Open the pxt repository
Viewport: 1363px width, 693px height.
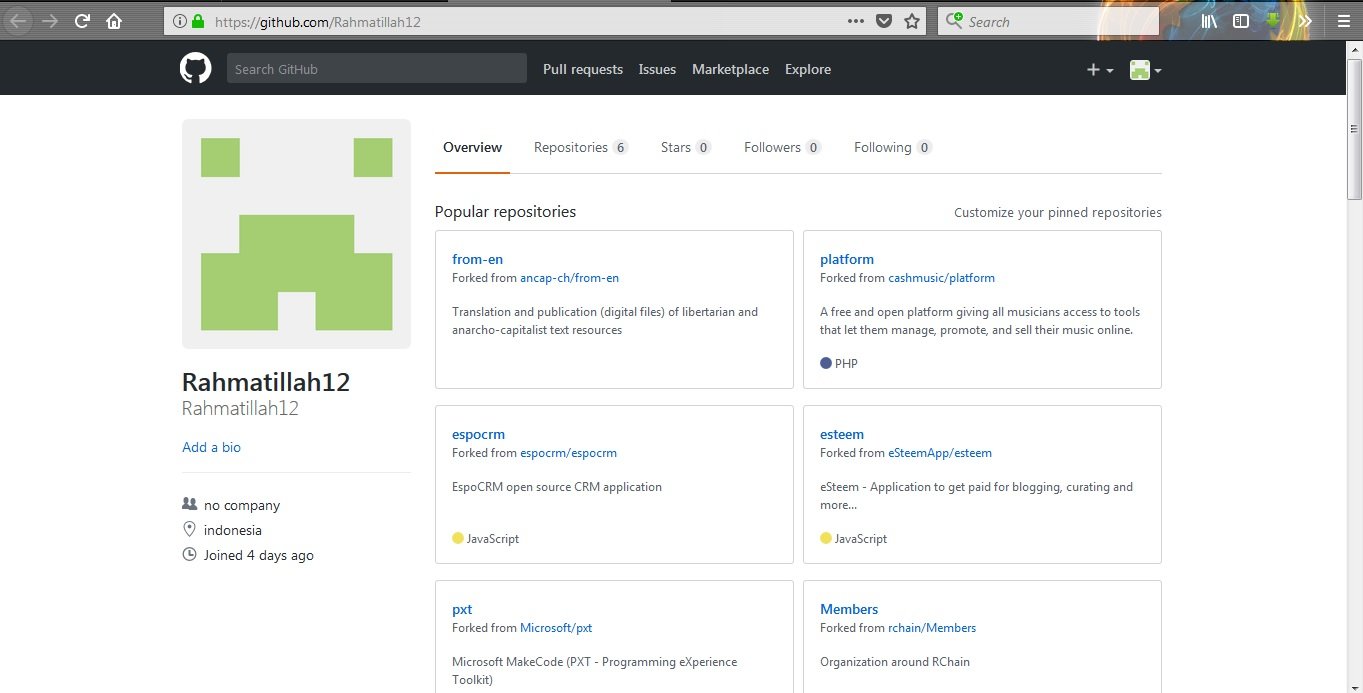462,609
